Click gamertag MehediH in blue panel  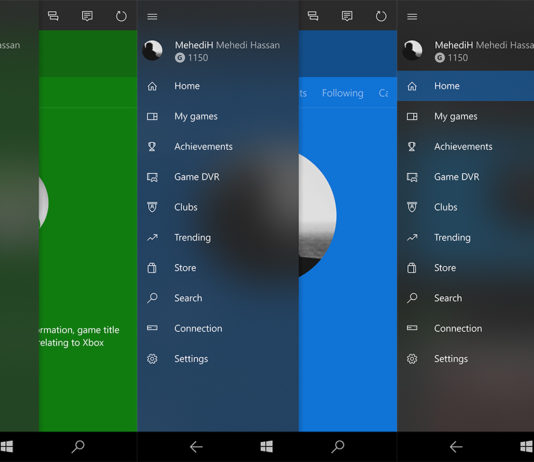pyautogui.click(x=194, y=45)
